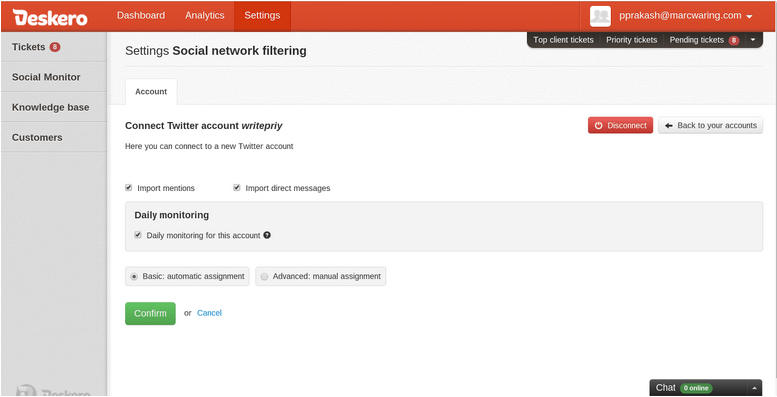This screenshot has height=397, width=777.
Task: Click the Connect Twitter account writepriy heading
Action: 204,126
